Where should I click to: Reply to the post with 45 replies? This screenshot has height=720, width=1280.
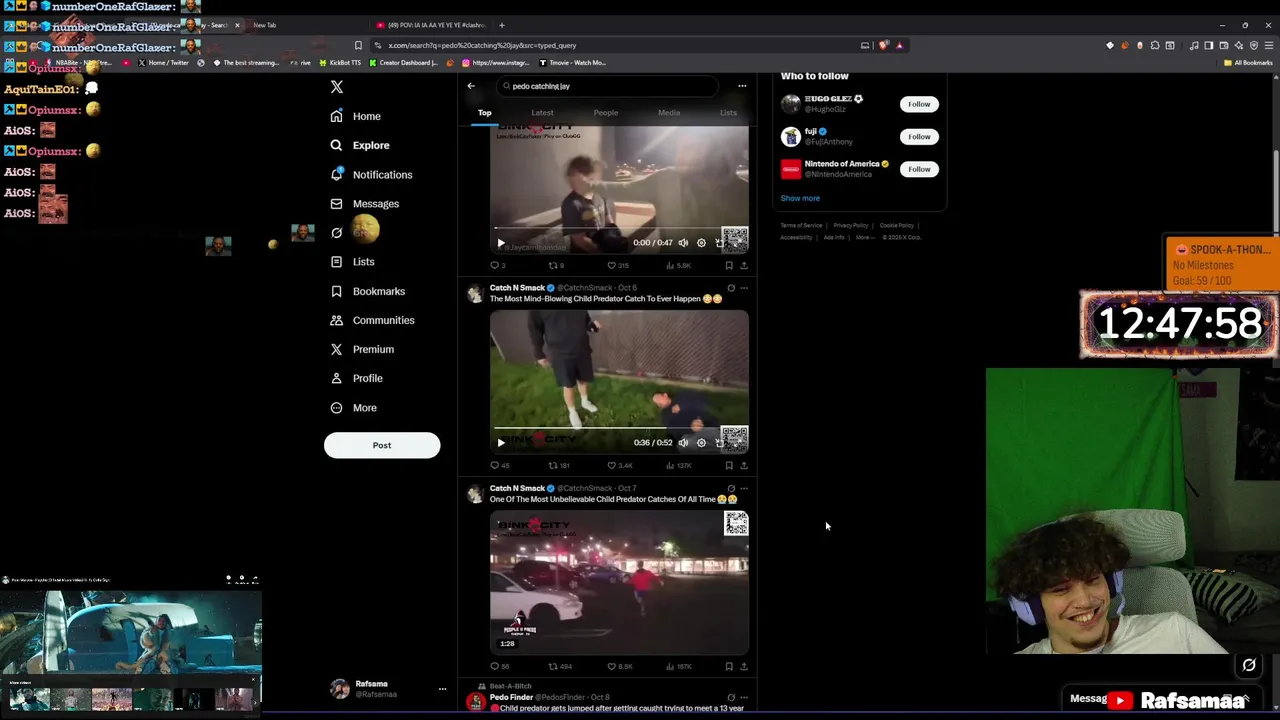[499, 465]
